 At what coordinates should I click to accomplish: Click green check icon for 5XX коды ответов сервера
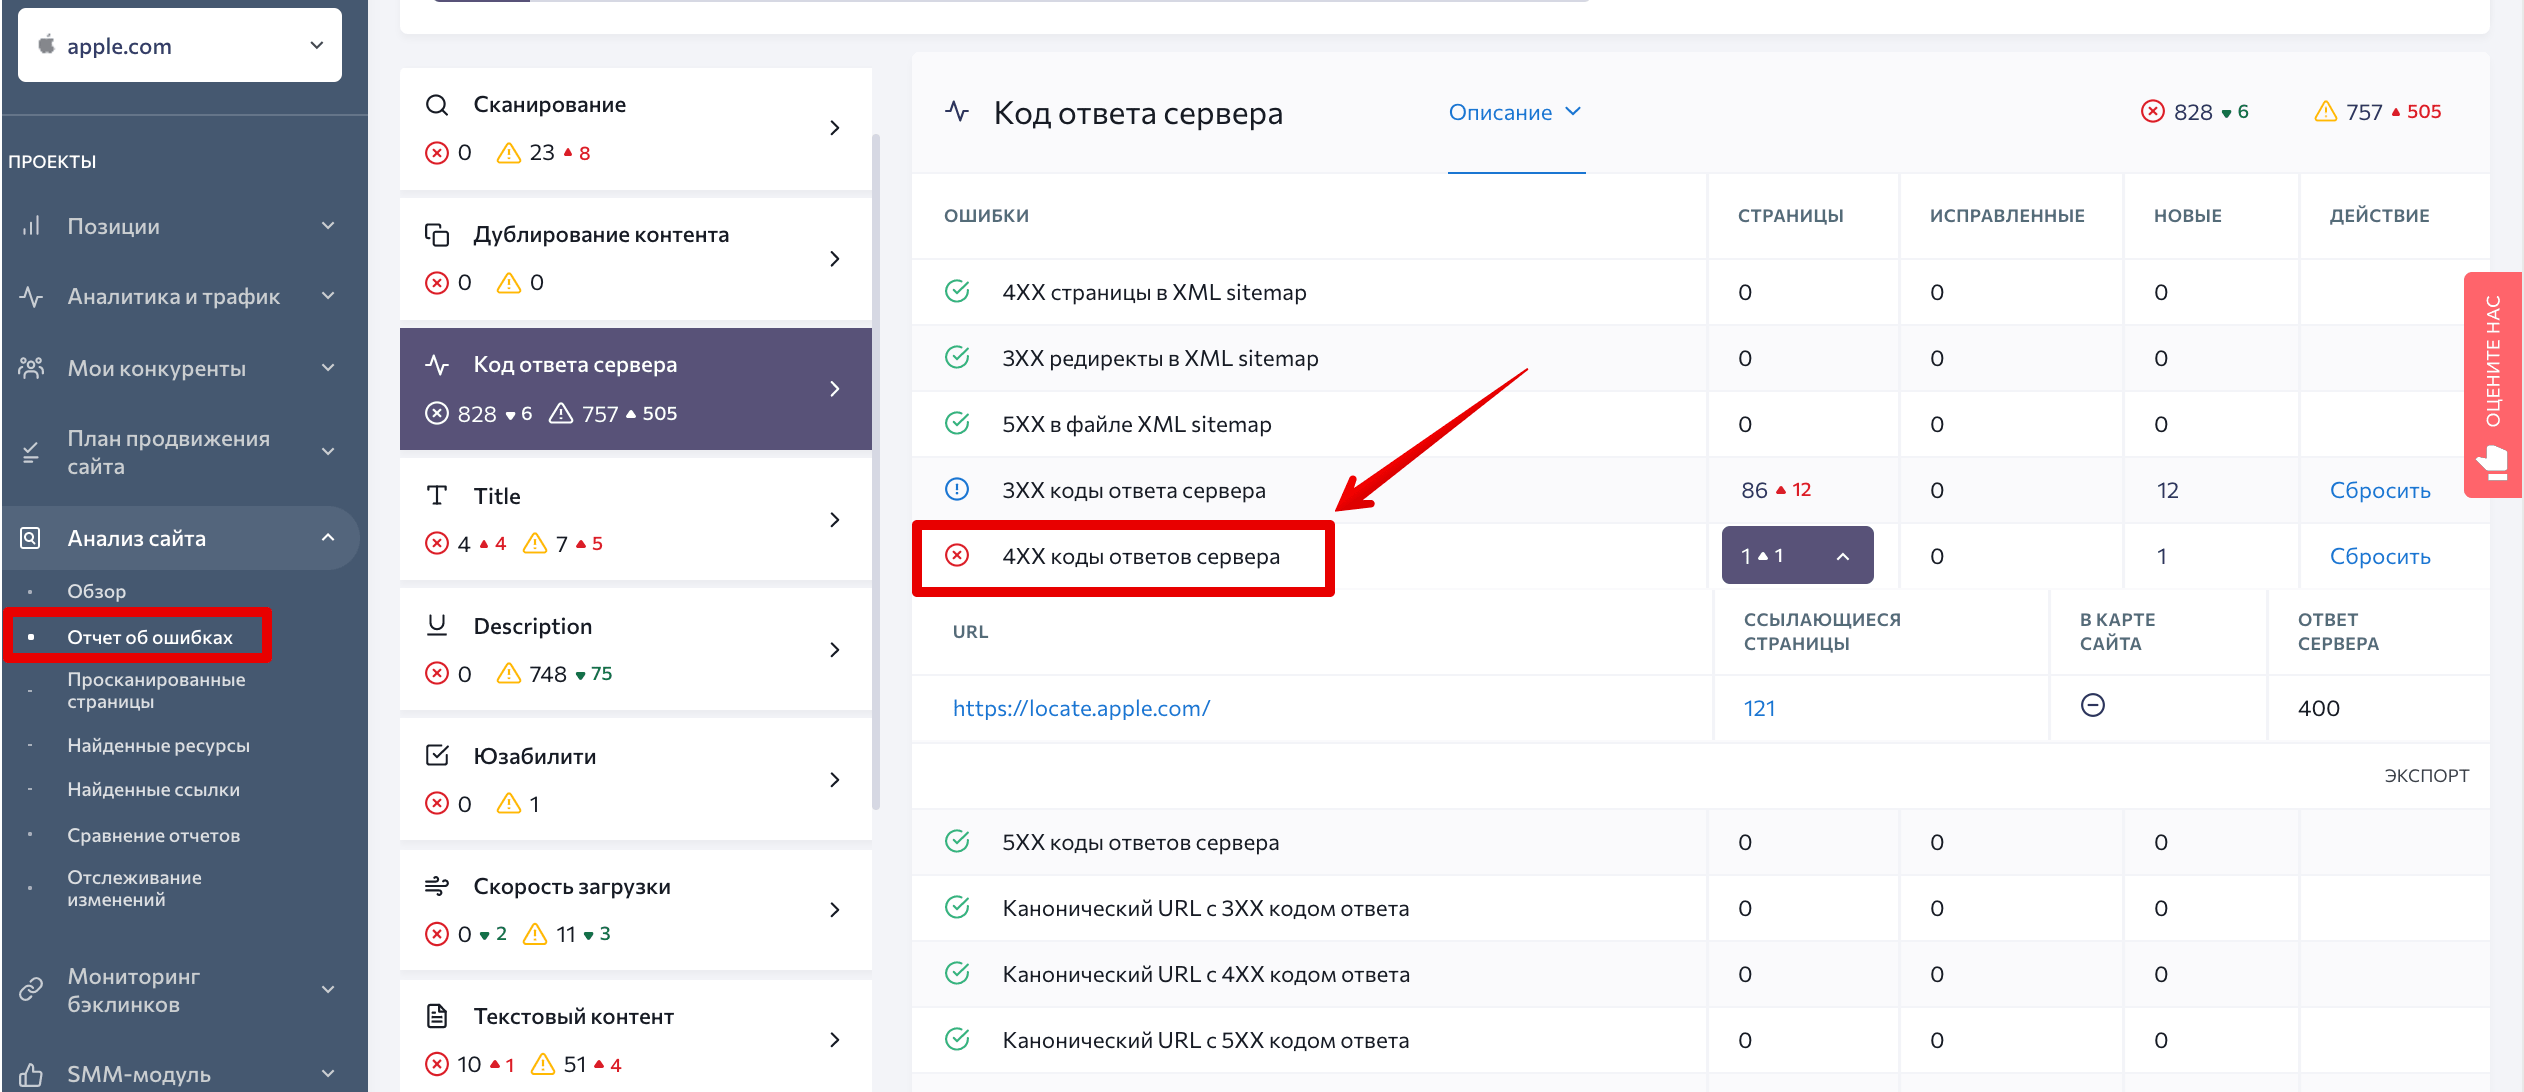click(957, 841)
